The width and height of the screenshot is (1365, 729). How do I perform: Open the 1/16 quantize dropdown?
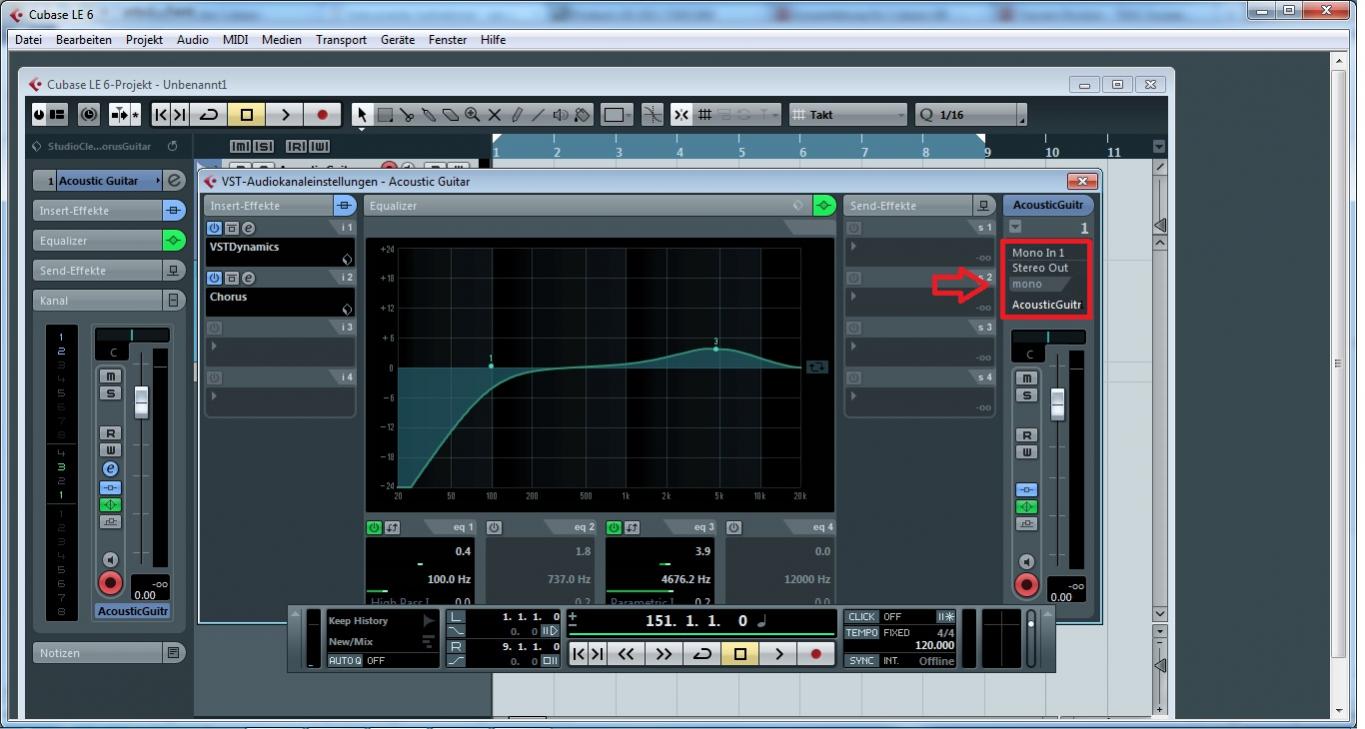click(x=970, y=115)
